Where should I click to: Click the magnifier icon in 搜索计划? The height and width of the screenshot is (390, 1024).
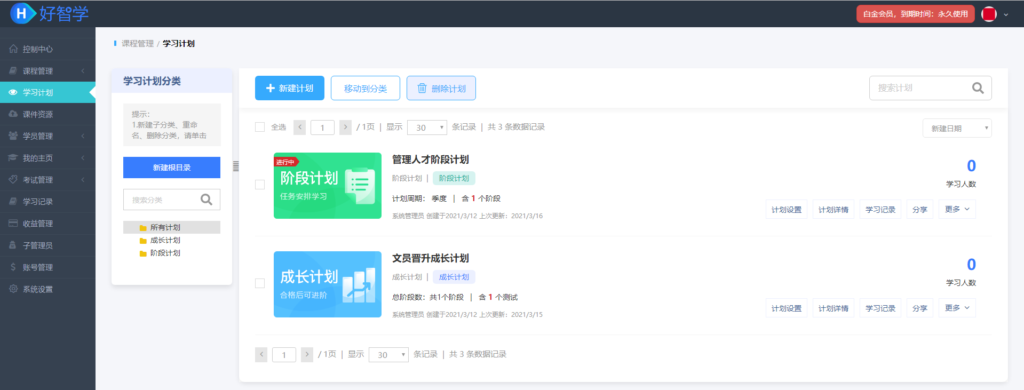coord(978,88)
